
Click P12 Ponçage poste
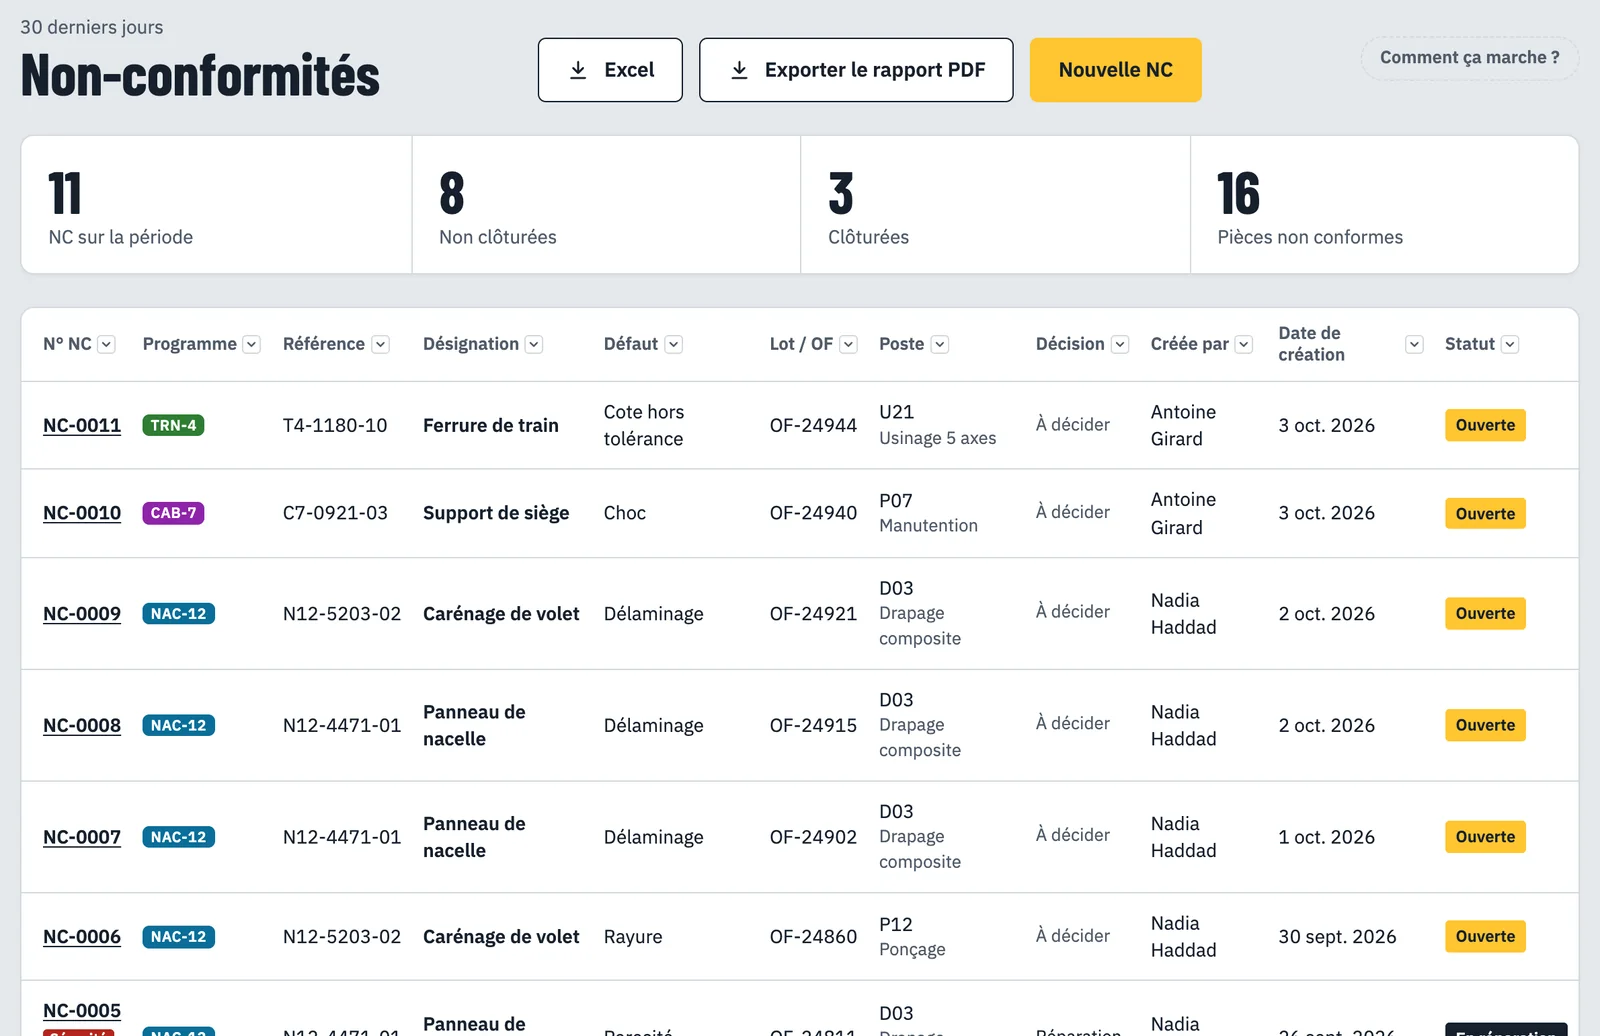point(912,937)
